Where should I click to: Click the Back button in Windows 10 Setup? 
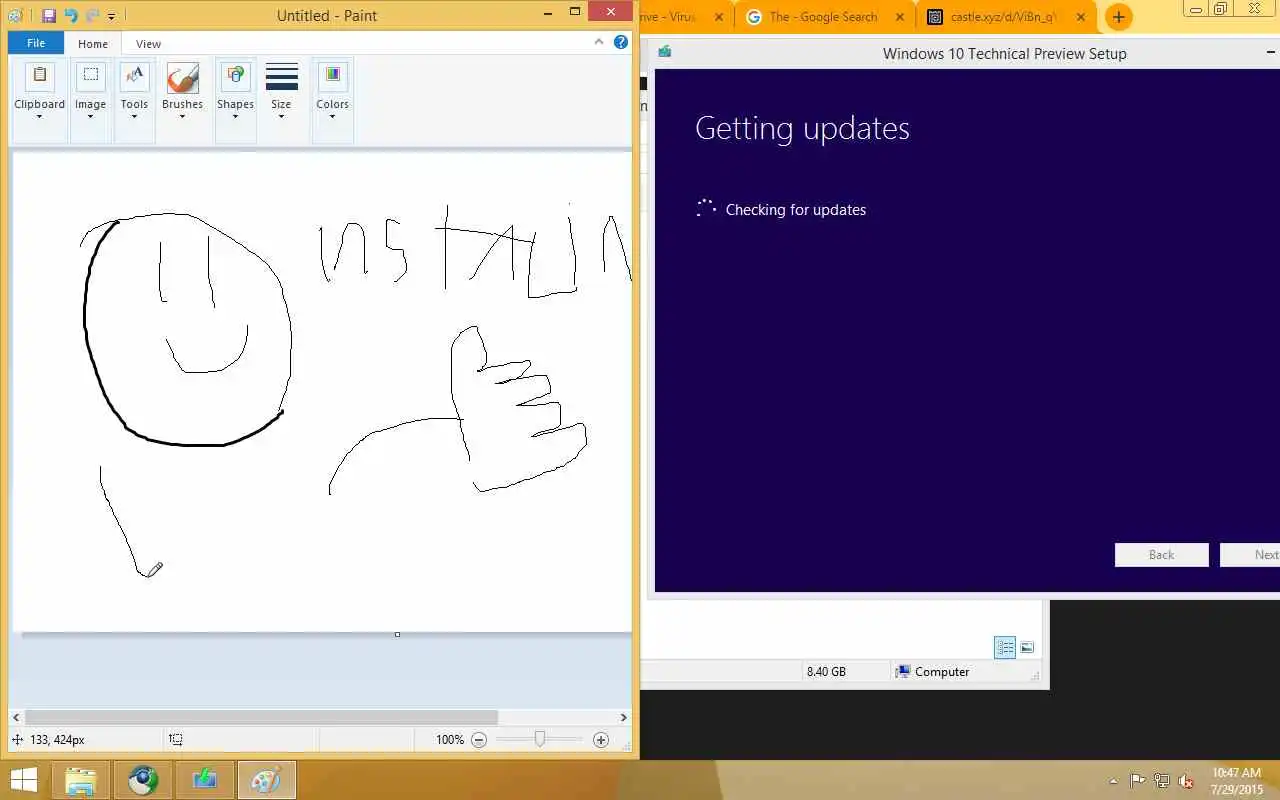[x=1162, y=555]
